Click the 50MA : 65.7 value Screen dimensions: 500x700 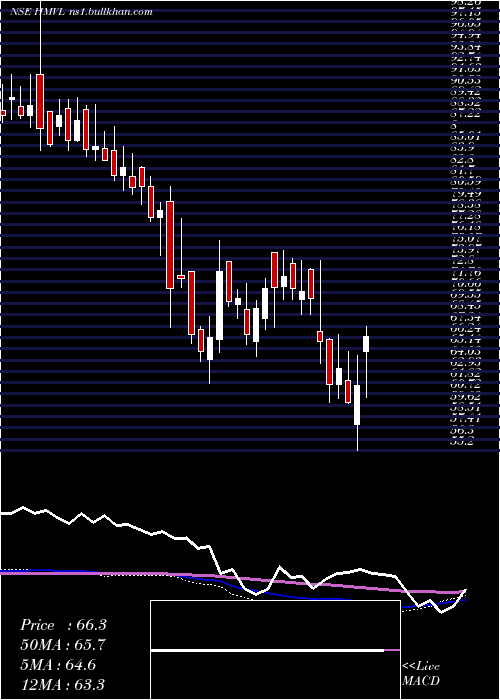63,645
